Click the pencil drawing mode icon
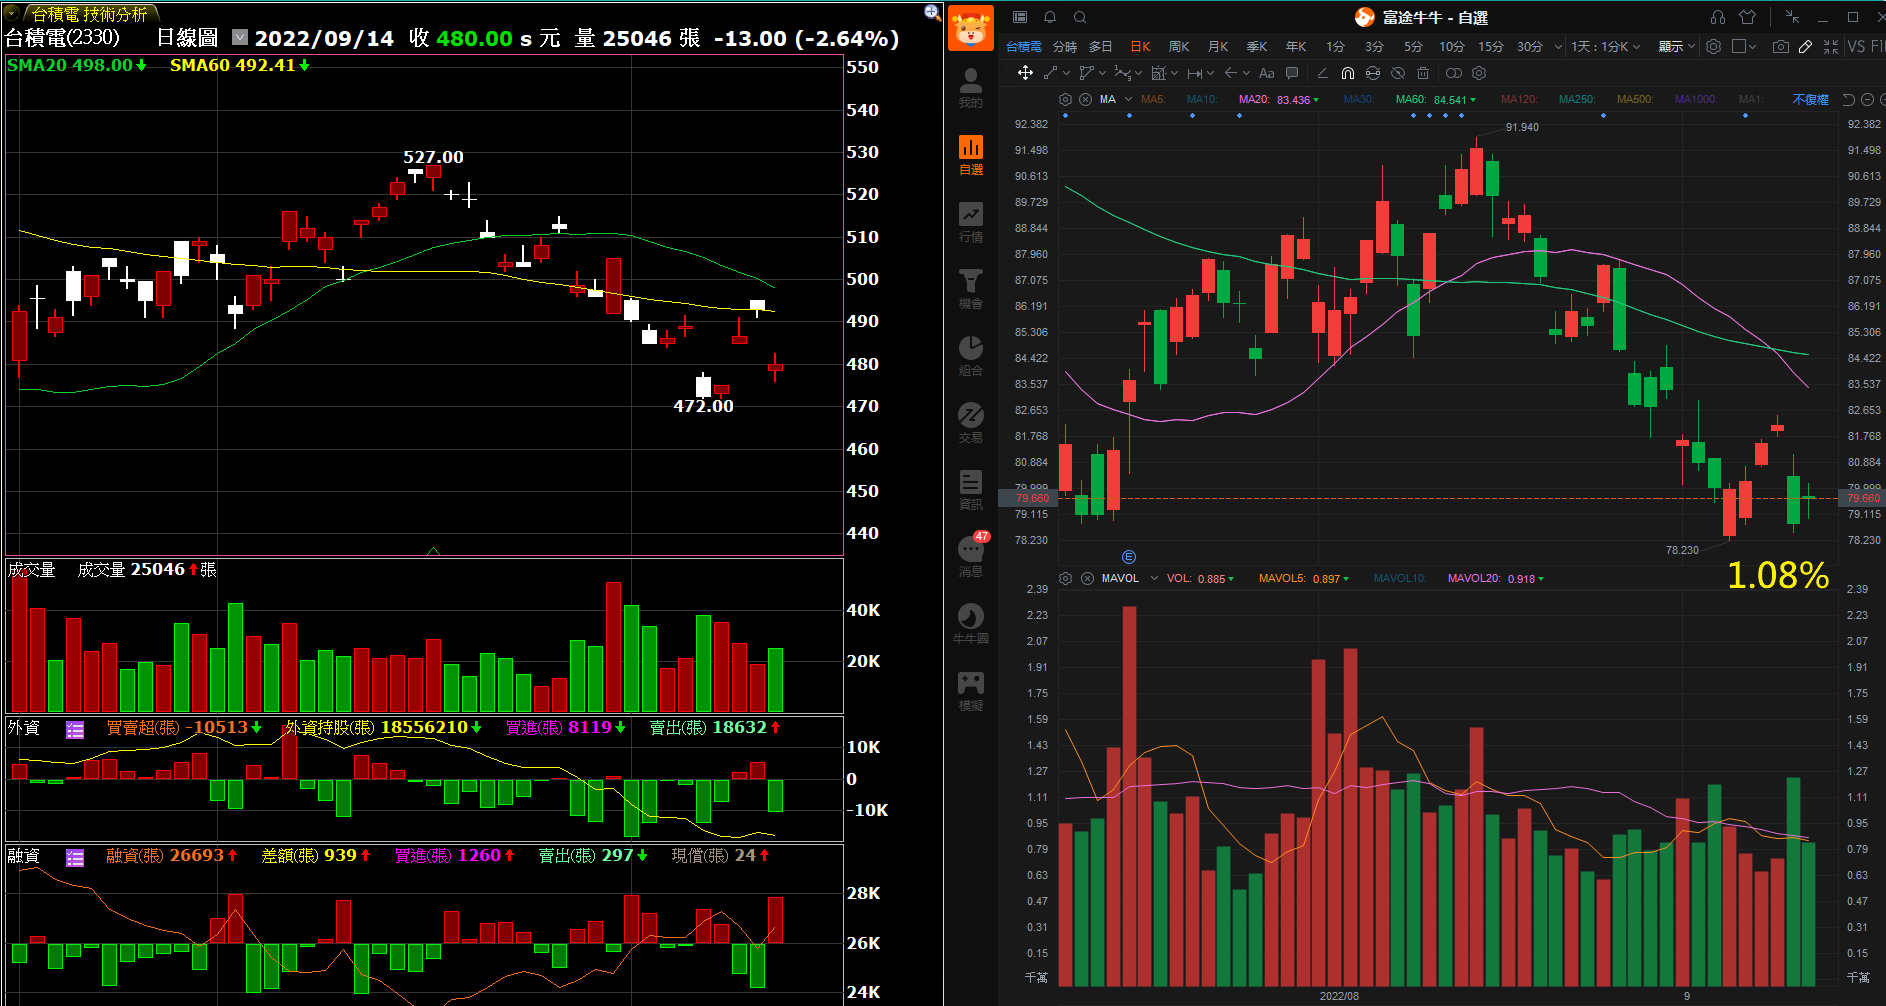Screen dimensions: 1886x1006 coord(1805,47)
